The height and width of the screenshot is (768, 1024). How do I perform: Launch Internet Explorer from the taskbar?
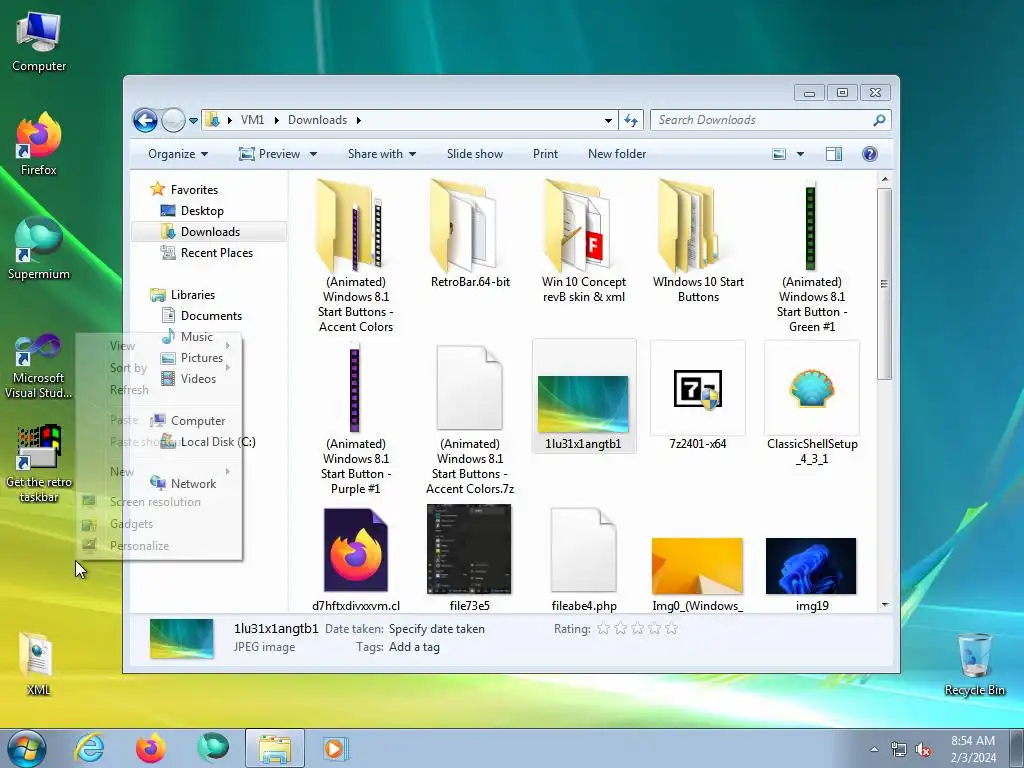click(89, 748)
